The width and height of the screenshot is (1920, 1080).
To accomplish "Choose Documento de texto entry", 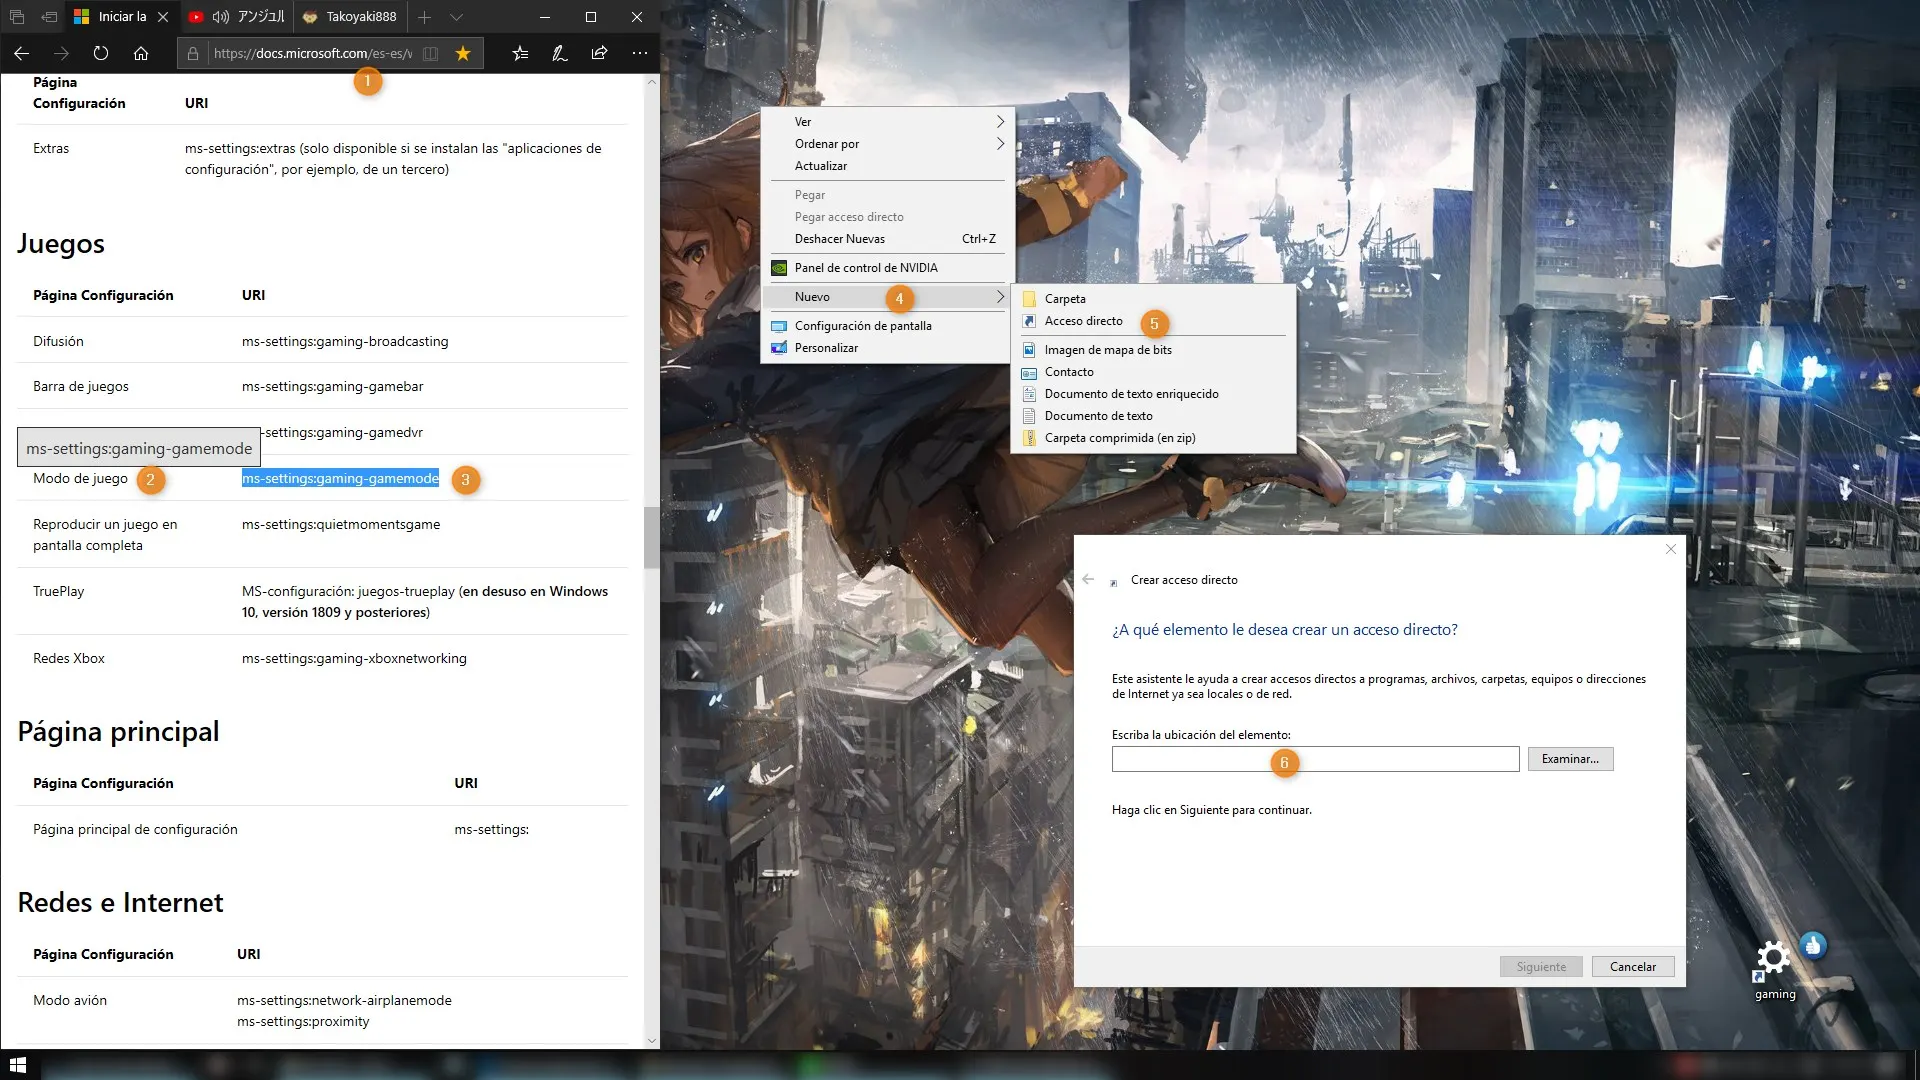I will [x=1154, y=416].
